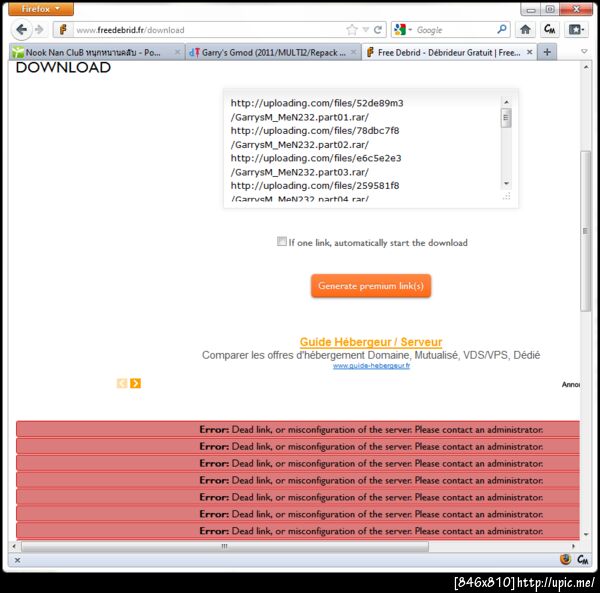Close the add-on bar with X
This screenshot has width=600, height=593.
click(x=17, y=560)
